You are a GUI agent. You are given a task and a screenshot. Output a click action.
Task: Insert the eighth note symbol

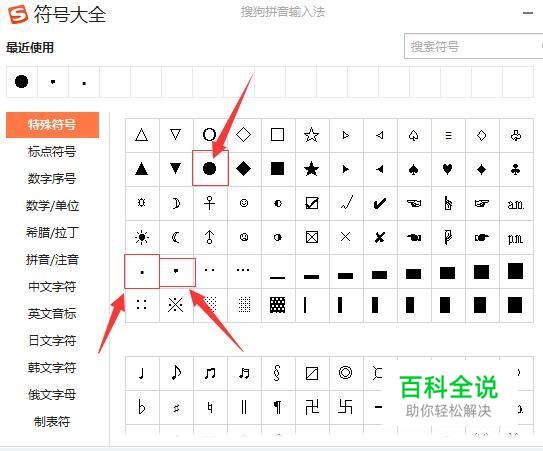[x=176, y=373]
